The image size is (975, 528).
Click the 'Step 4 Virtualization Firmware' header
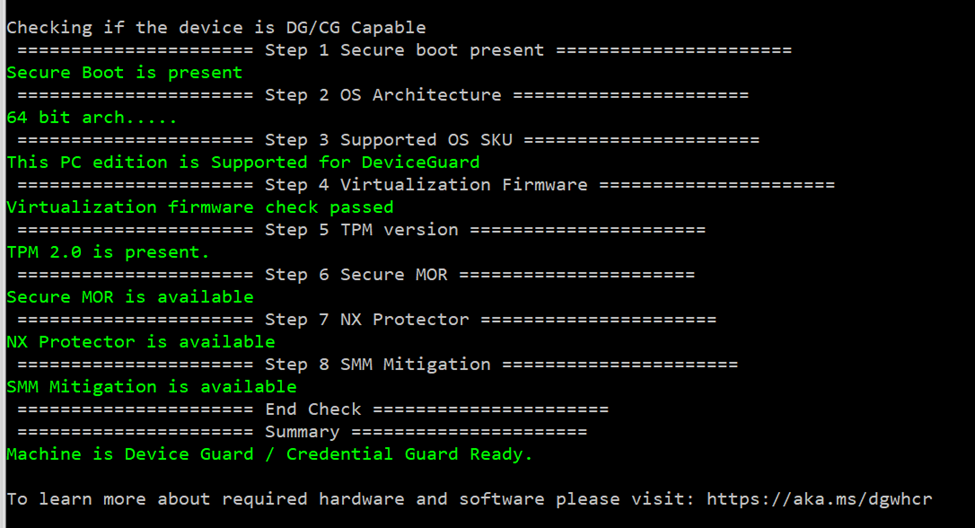click(426, 185)
